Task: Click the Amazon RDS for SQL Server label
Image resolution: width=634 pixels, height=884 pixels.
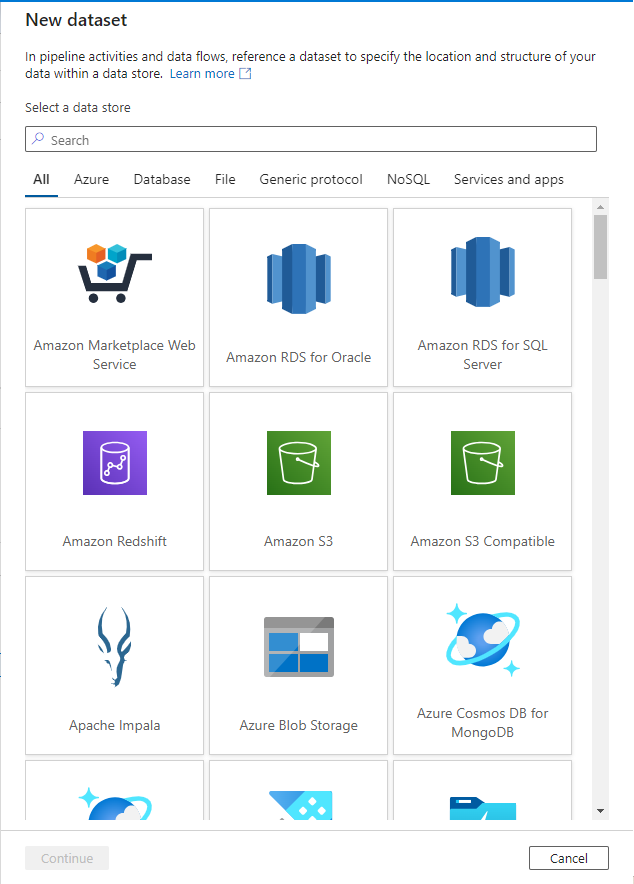Action: [x=482, y=355]
